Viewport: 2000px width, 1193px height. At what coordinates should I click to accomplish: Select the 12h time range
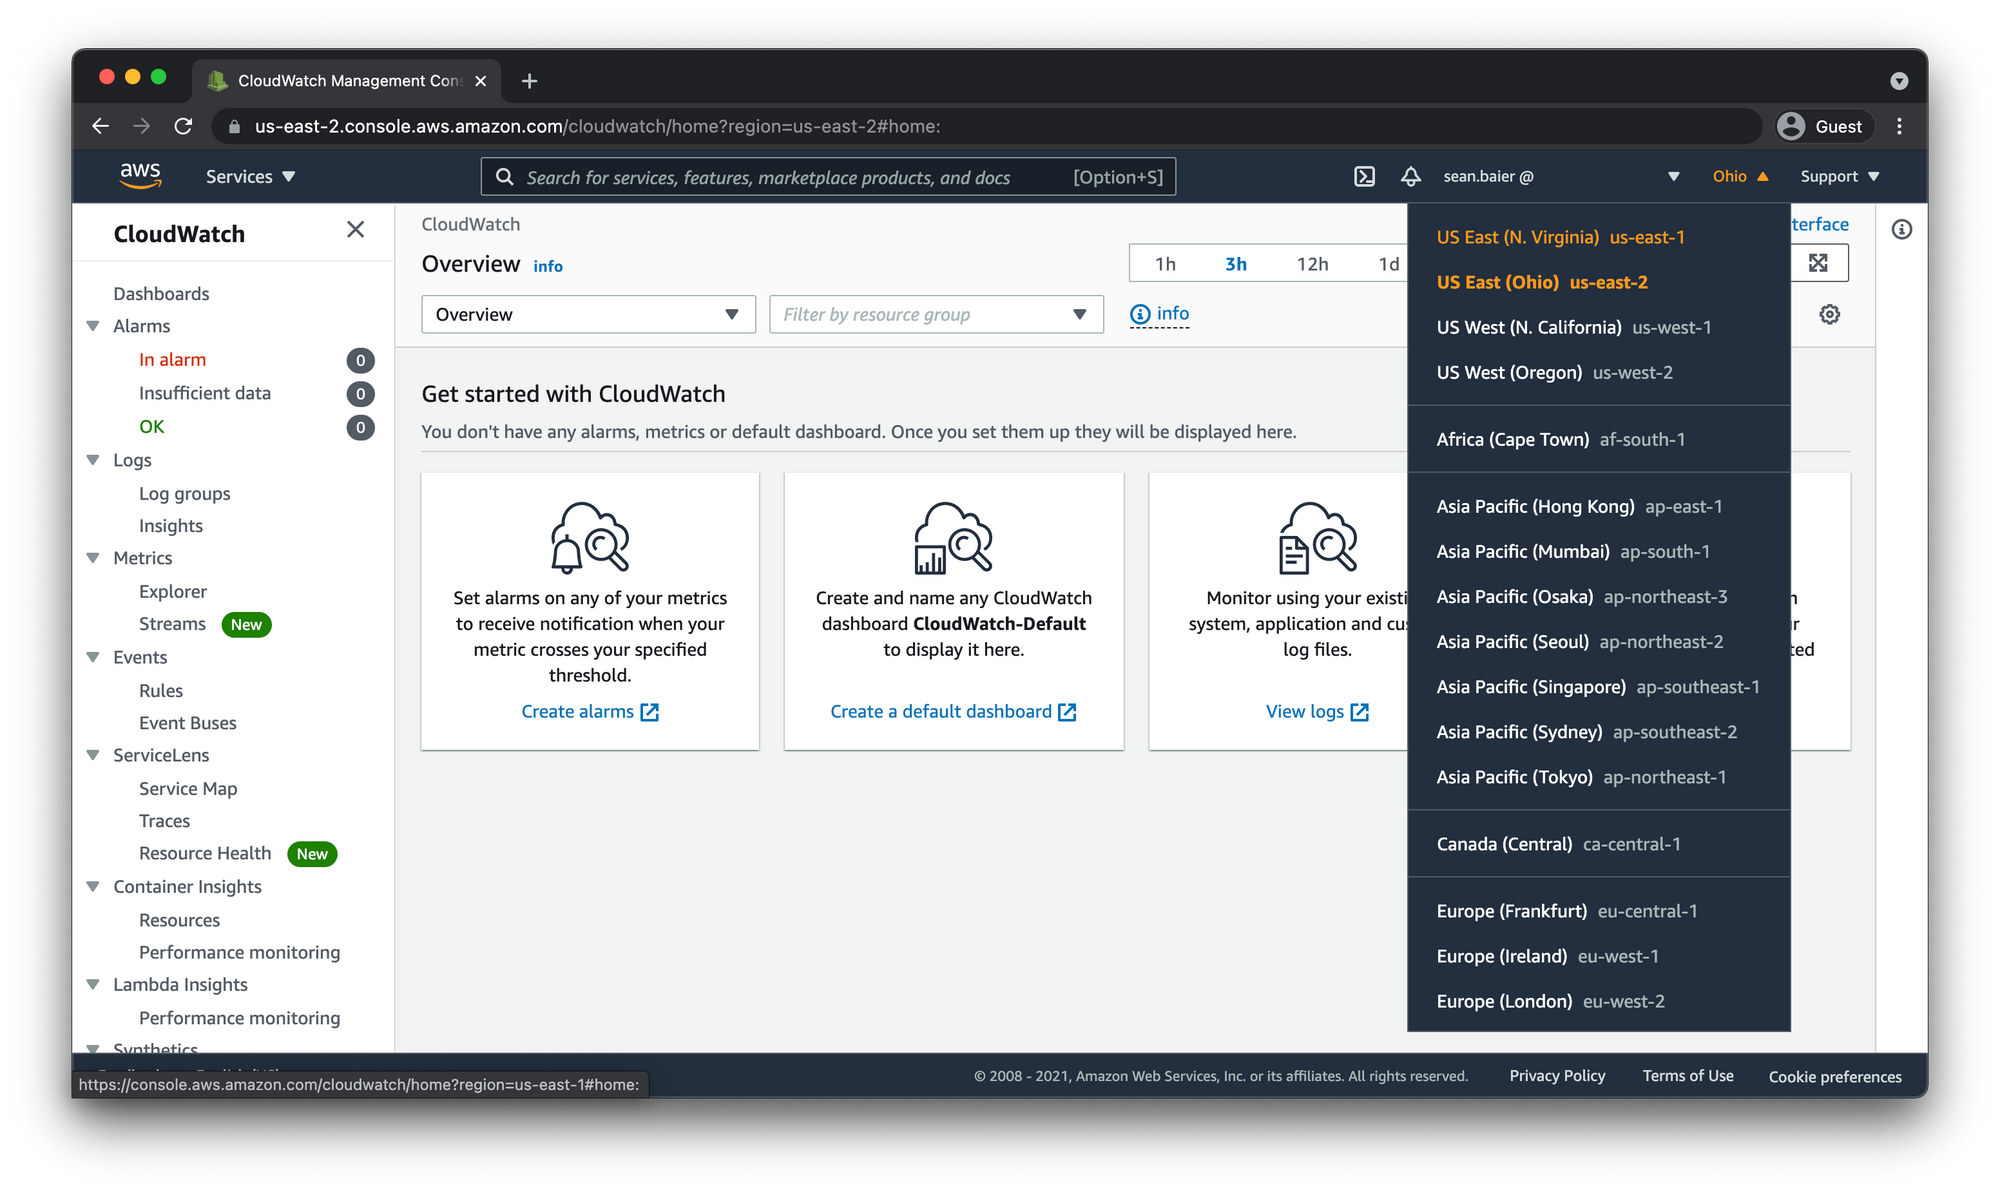pyautogui.click(x=1312, y=264)
